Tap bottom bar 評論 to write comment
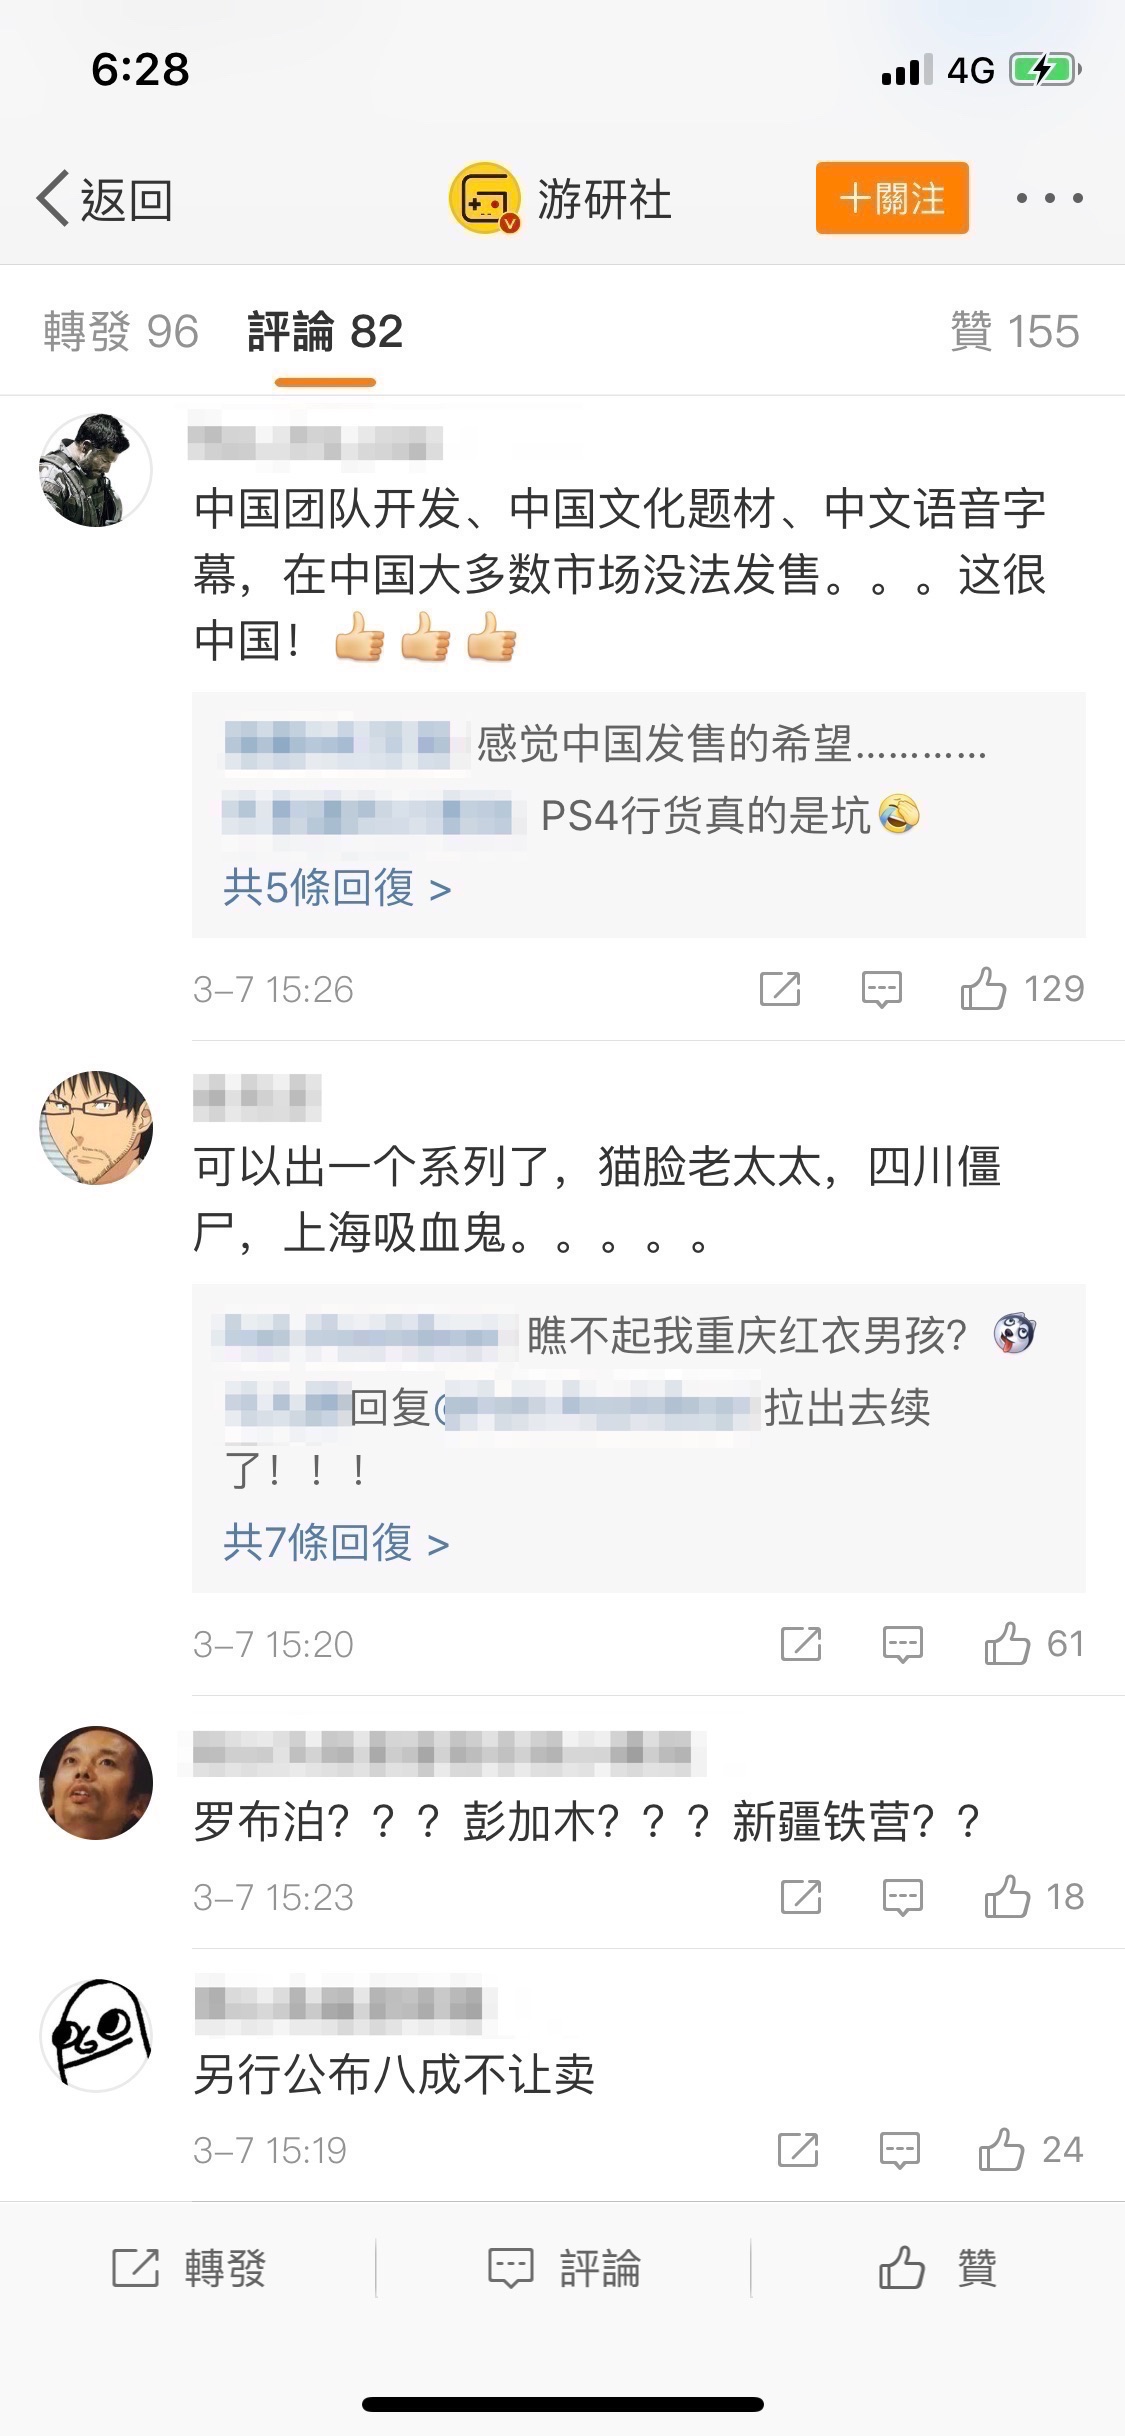 563,2268
